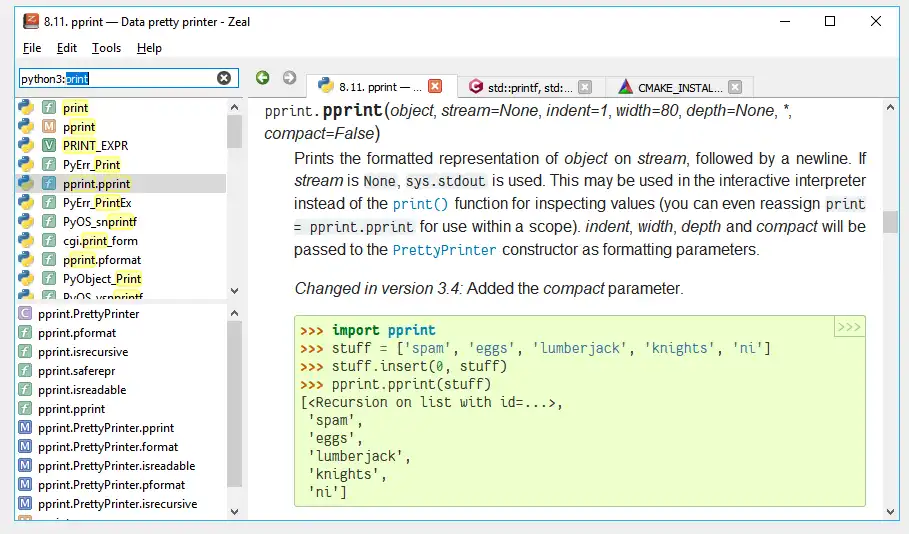Viewport: 909px width, 534px height.
Task: Click module icon beside pprint result
Action: (49, 126)
